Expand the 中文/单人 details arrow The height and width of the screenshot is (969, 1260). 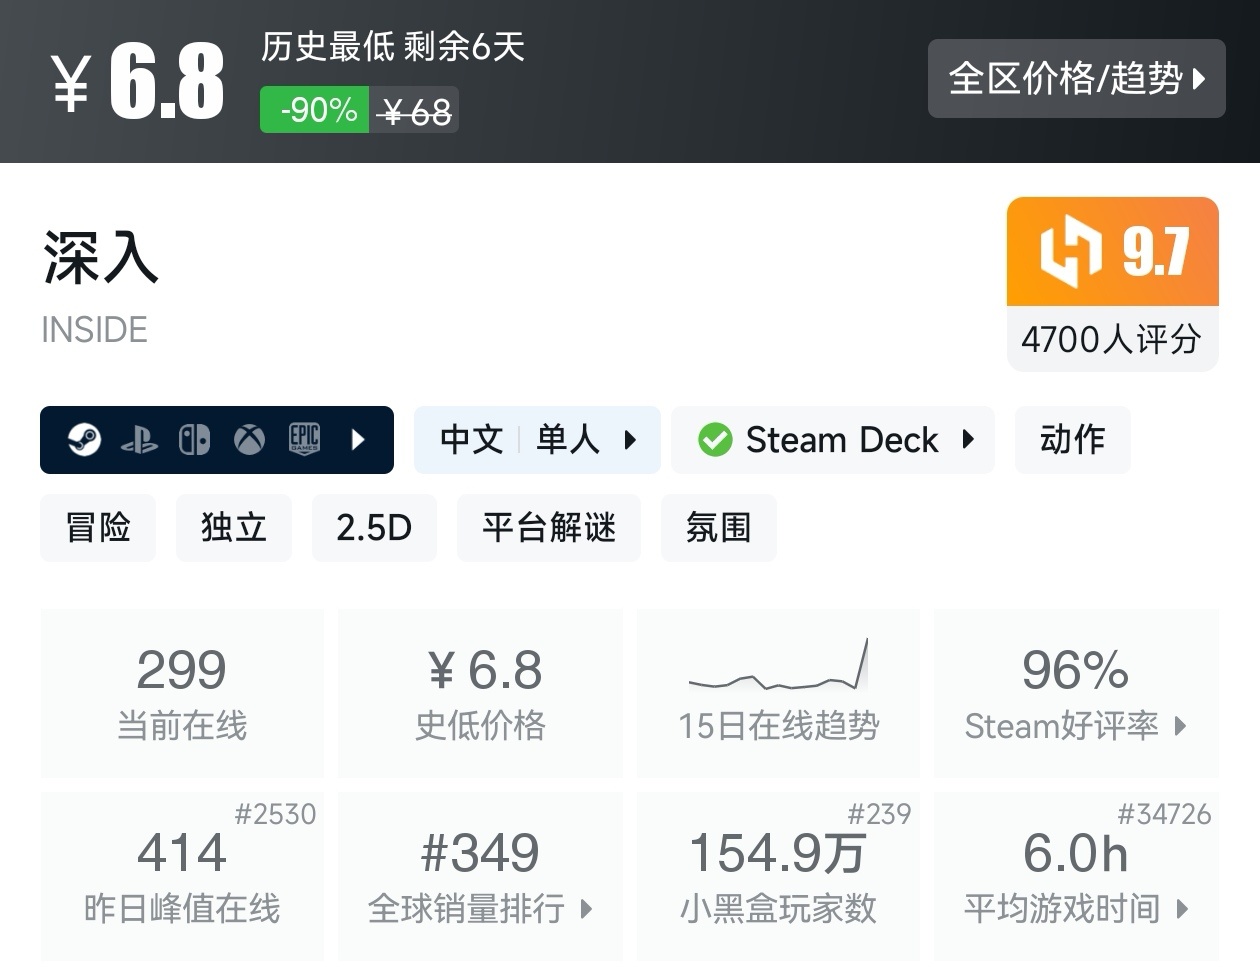click(629, 440)
